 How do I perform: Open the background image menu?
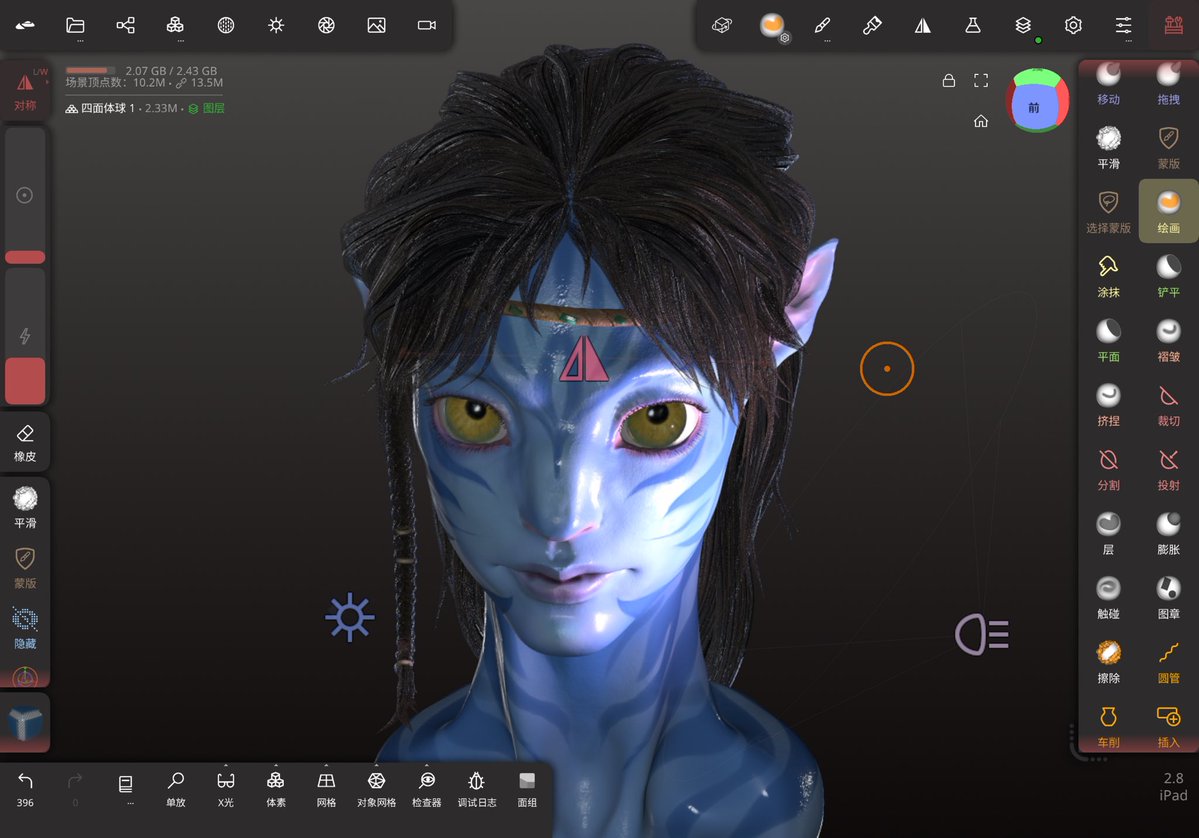tap(376, 25)
